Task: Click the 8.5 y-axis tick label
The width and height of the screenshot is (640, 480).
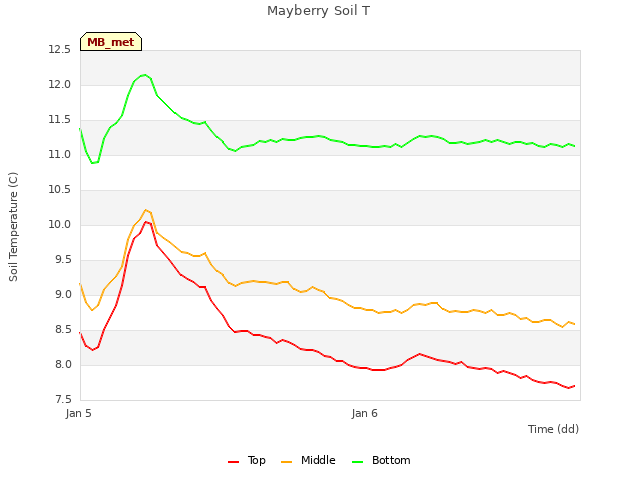Action: [x=63, y=329]
